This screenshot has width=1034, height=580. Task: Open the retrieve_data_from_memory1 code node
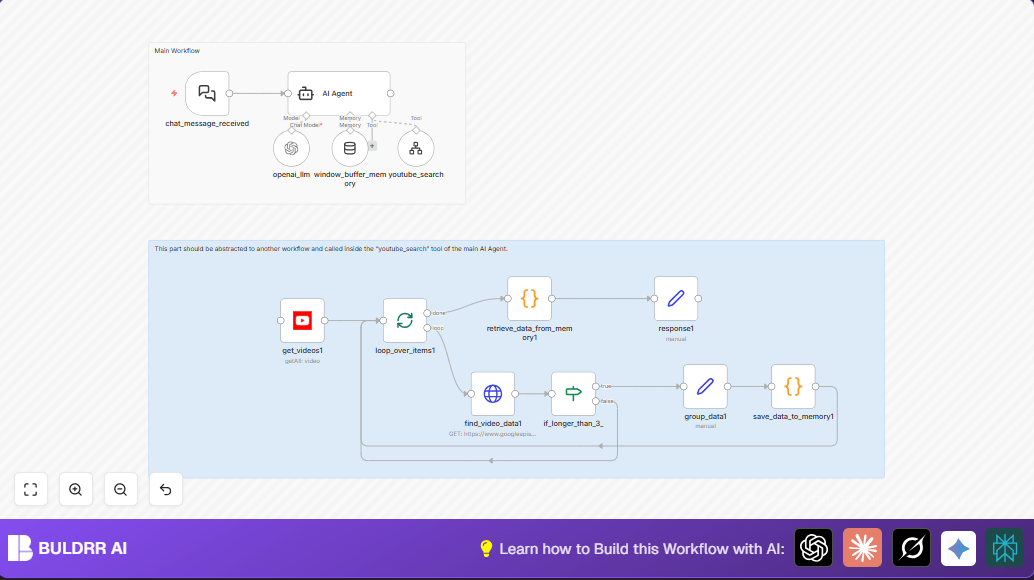pos(530,299)
